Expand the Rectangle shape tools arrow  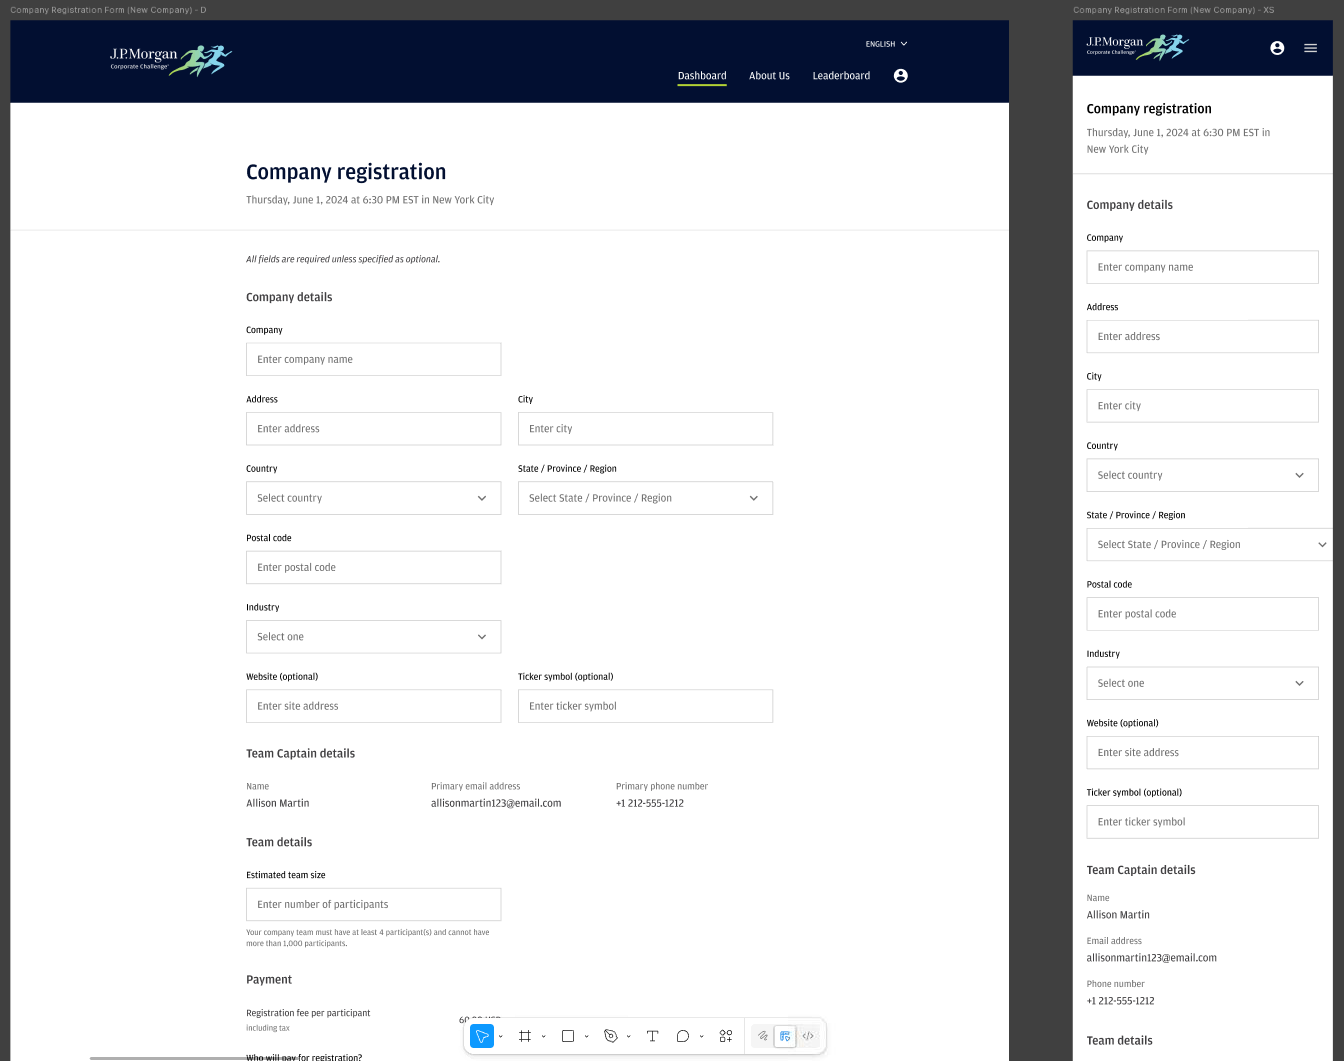(x=587, y=1036)
